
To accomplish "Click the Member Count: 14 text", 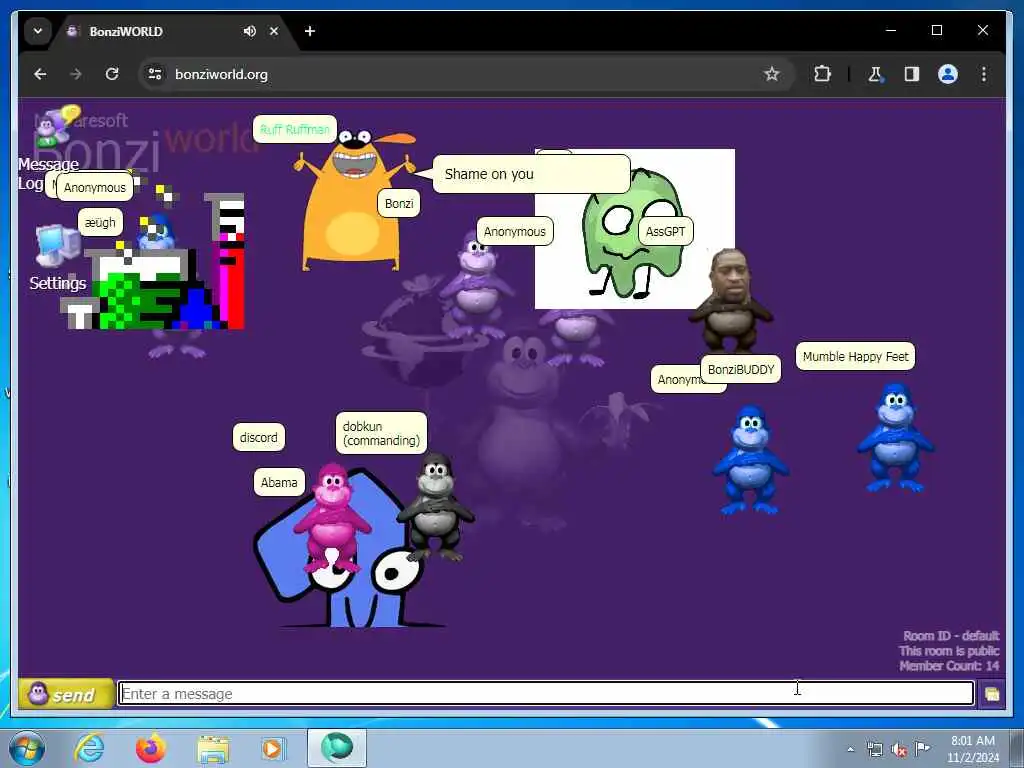I will click(x=949, y=665).
